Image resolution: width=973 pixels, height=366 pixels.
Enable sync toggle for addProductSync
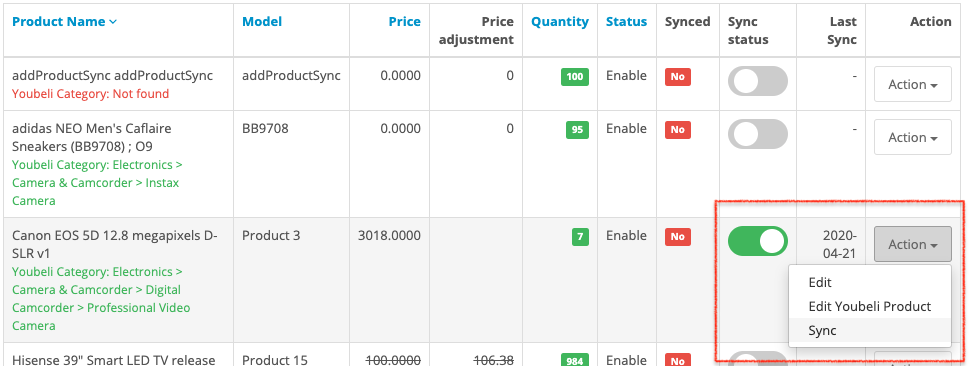758,81
